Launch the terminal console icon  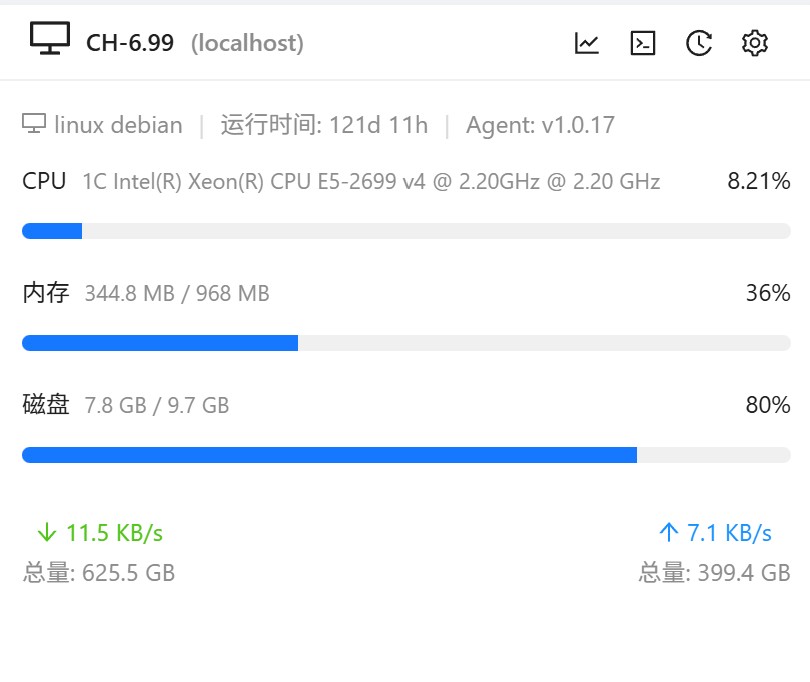point(643,43)
